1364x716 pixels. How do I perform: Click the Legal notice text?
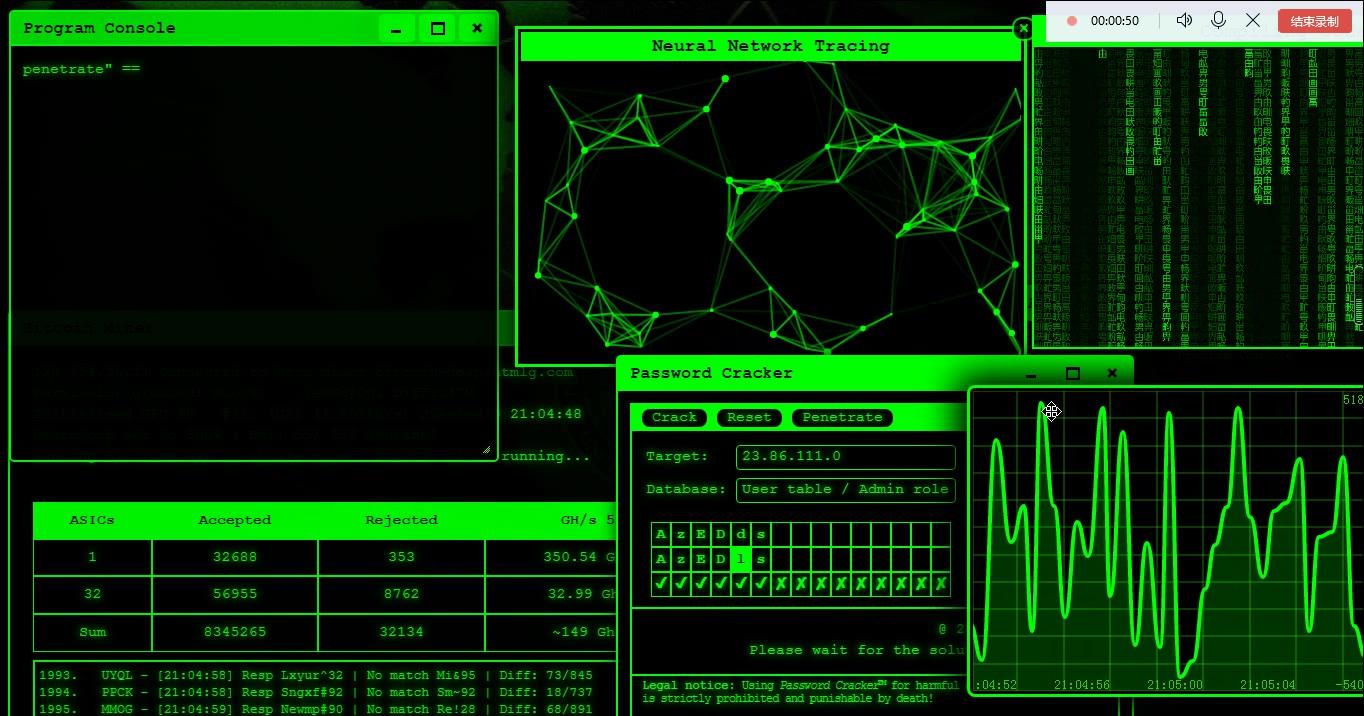click(800, 692)
